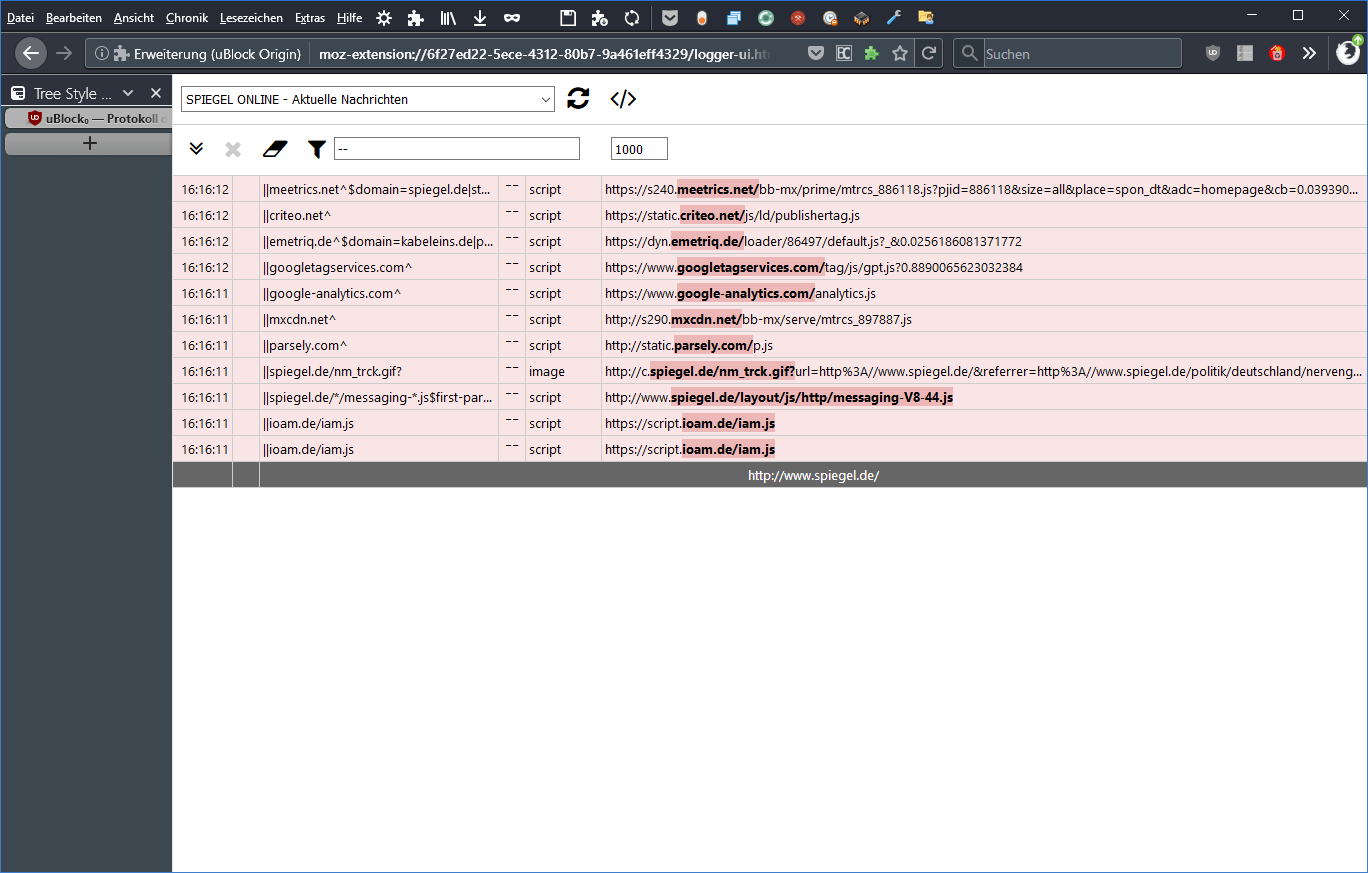Click the ||mxcdn.net^ filter cell

(379, 319)
